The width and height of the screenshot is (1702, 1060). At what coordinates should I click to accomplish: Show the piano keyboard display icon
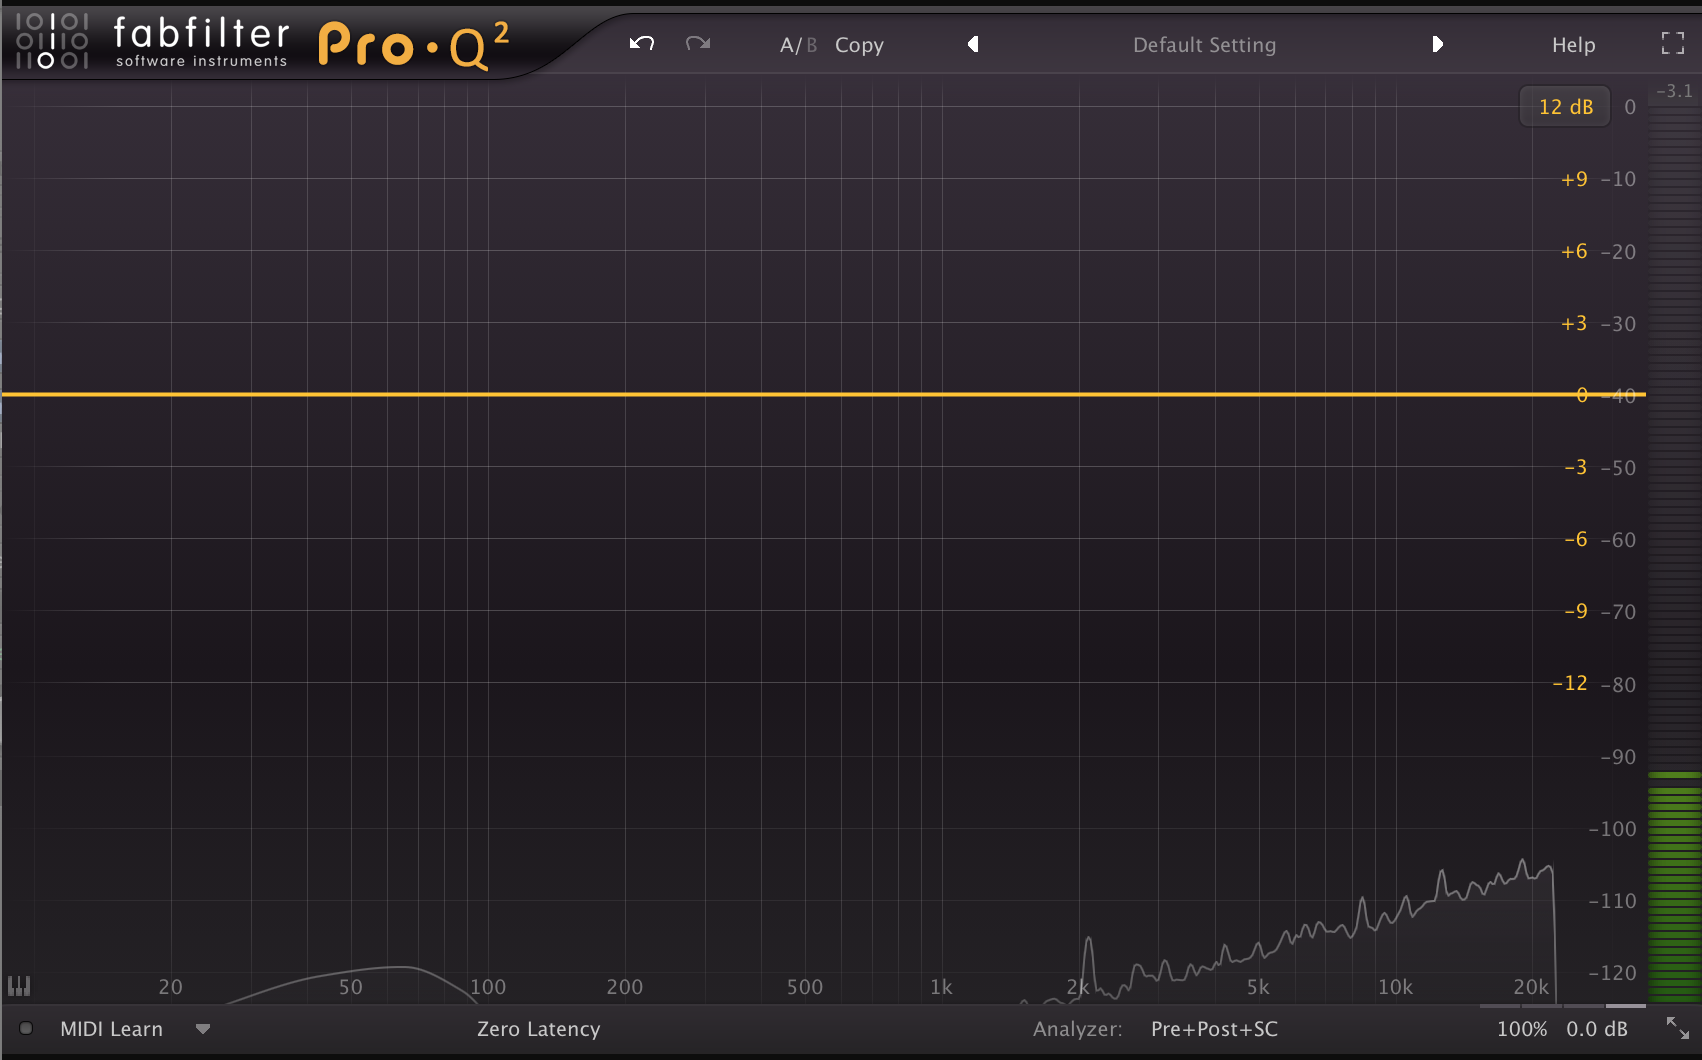tap(19, 987)
